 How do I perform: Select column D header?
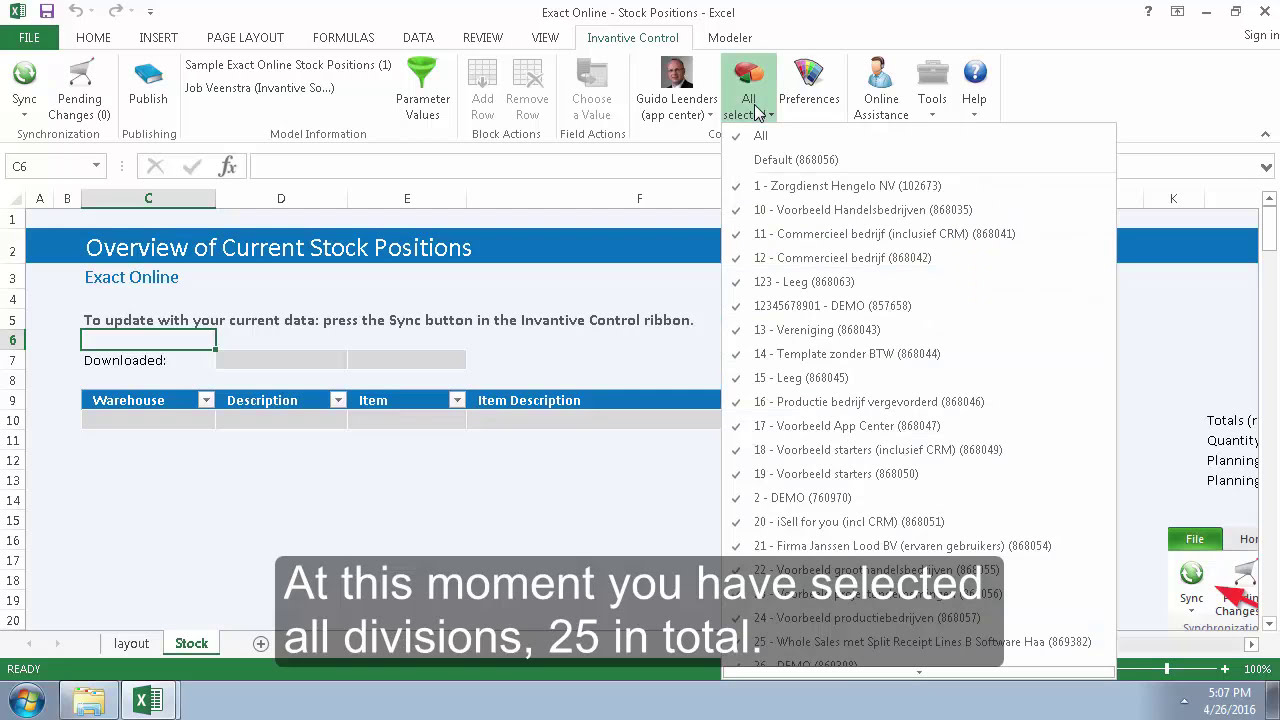pyautogui.click(x=281, y=199)
